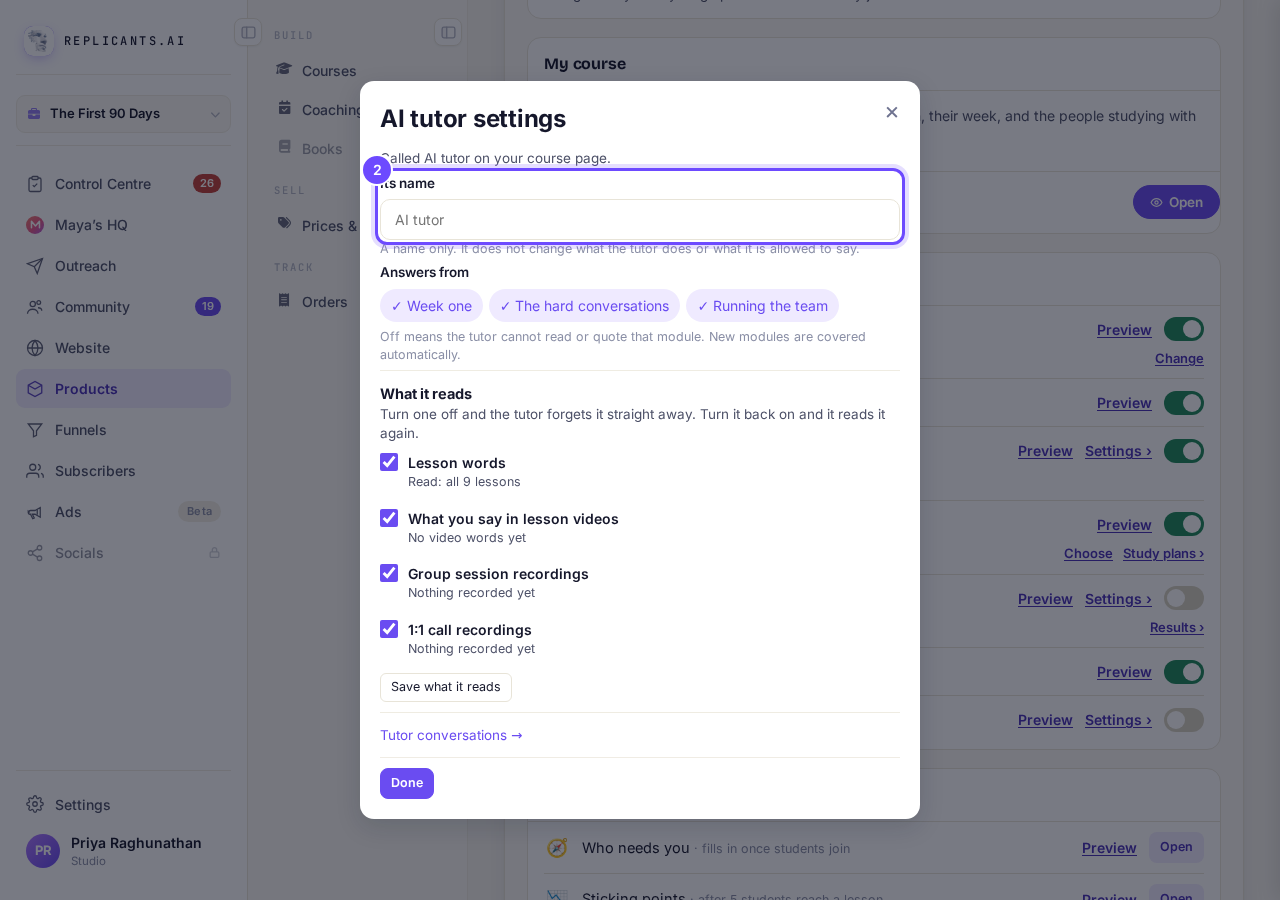This screenshot has width=1280, height=900.
Task: Click the Priya Raghunathan PR avatar
Action: [43, 851]
